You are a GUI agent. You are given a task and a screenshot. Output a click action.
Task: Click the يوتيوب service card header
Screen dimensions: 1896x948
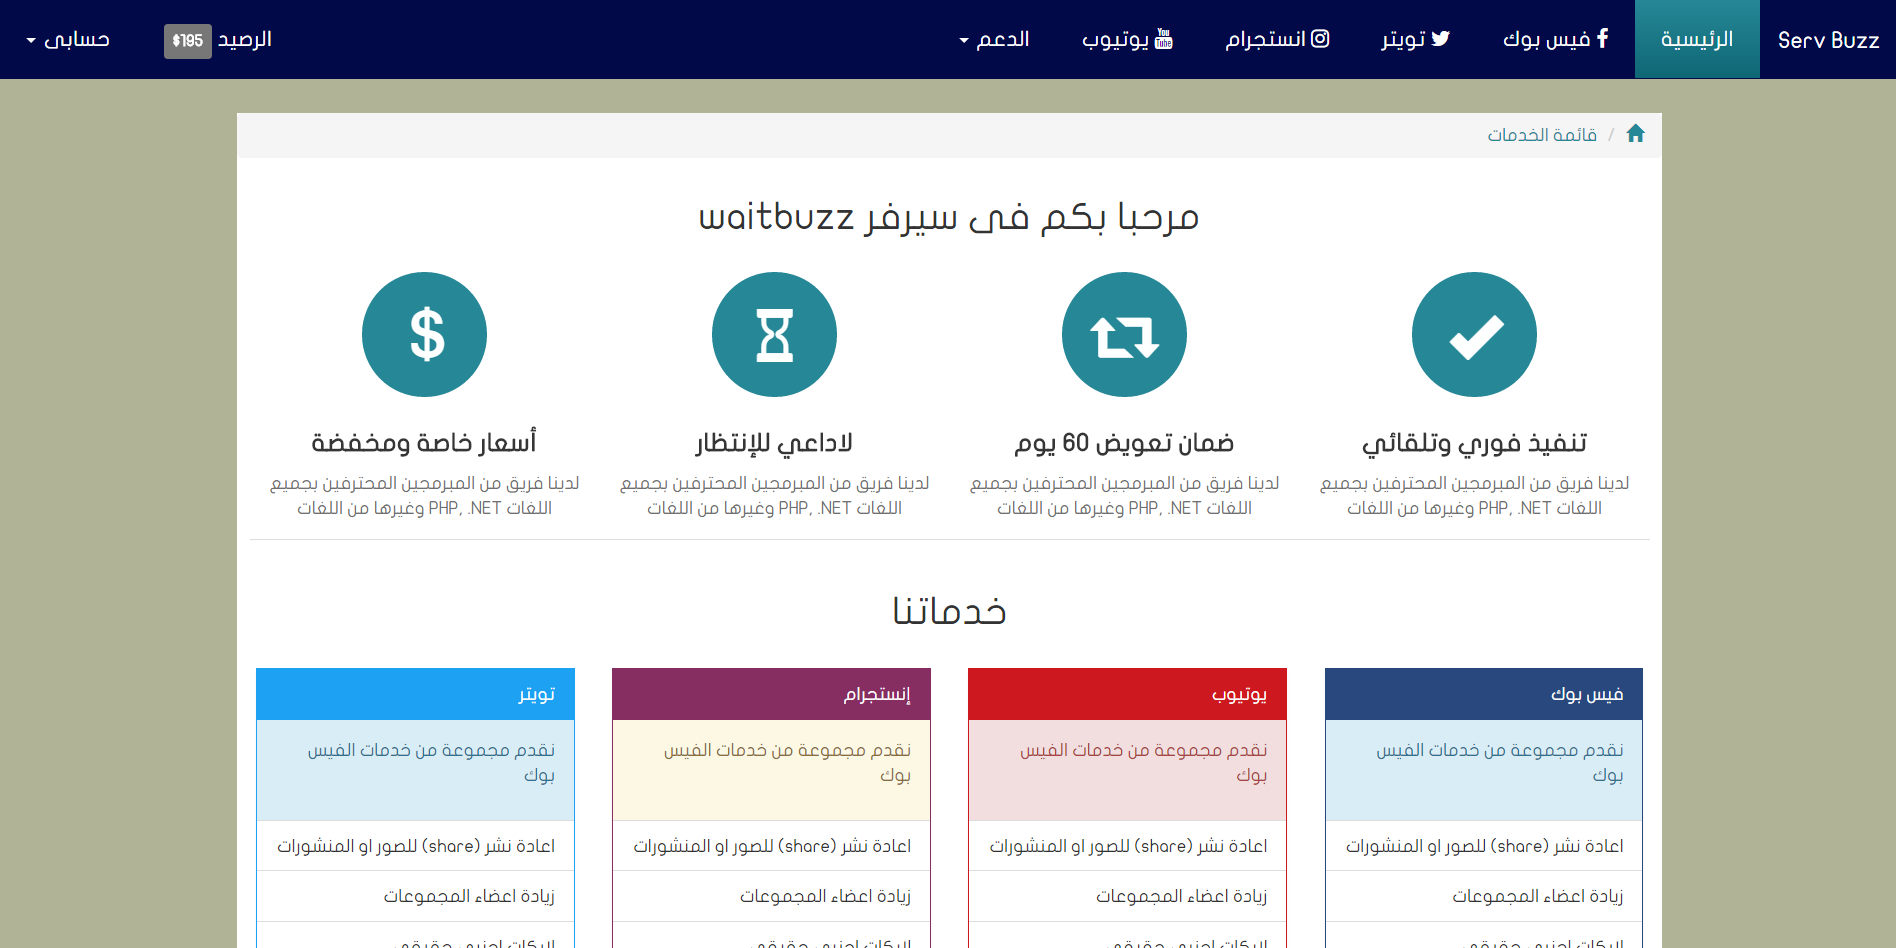pyautogui.click(x=1127, y=694)
